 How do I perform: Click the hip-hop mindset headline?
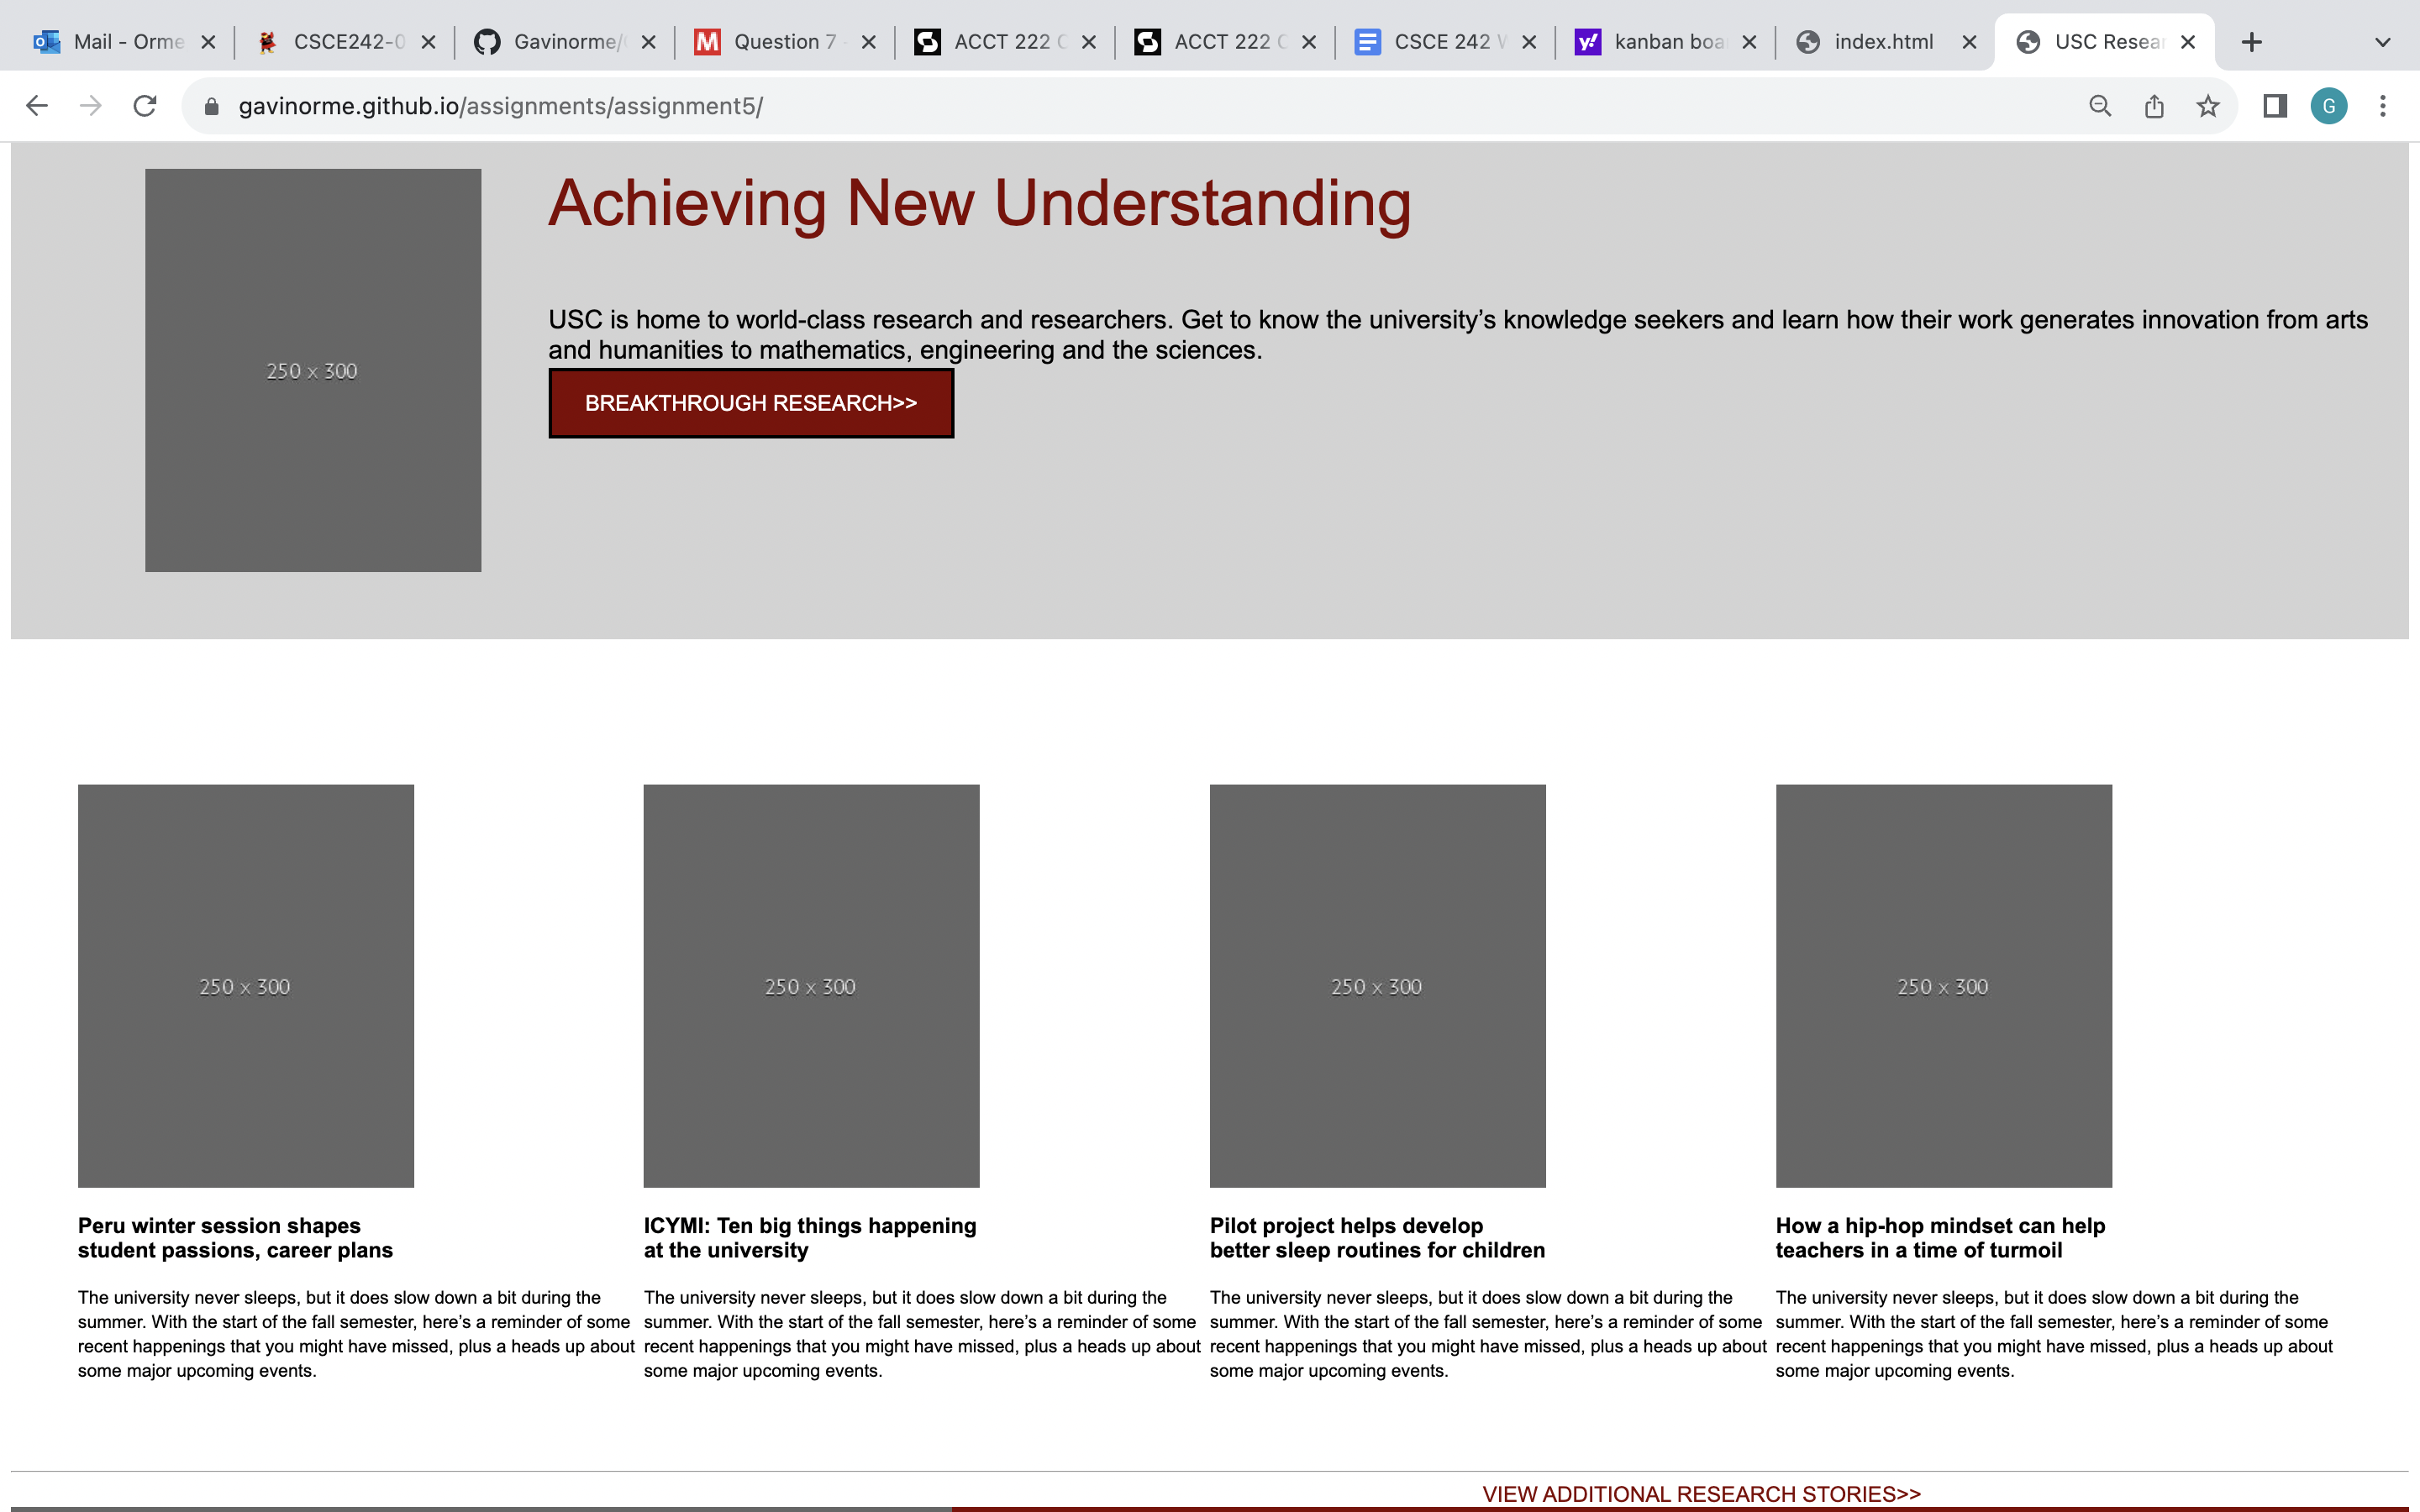coord(1940,1238)
